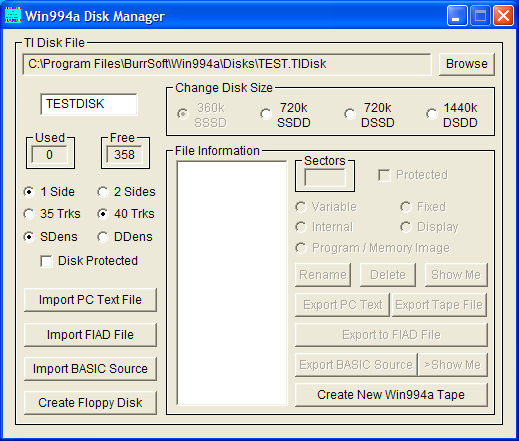Screen dimensions: 519x441
Task: Click the File Information file list box
Action: coord(232,283)
